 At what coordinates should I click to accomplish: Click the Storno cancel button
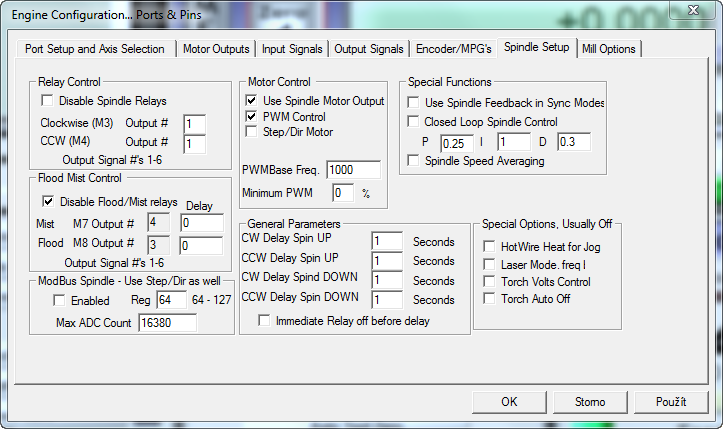coord(590,402)
